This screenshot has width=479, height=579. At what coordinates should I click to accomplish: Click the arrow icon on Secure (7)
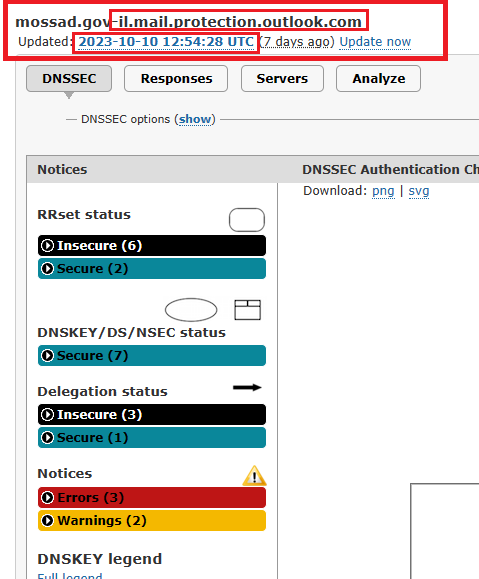tap(47, 356)
